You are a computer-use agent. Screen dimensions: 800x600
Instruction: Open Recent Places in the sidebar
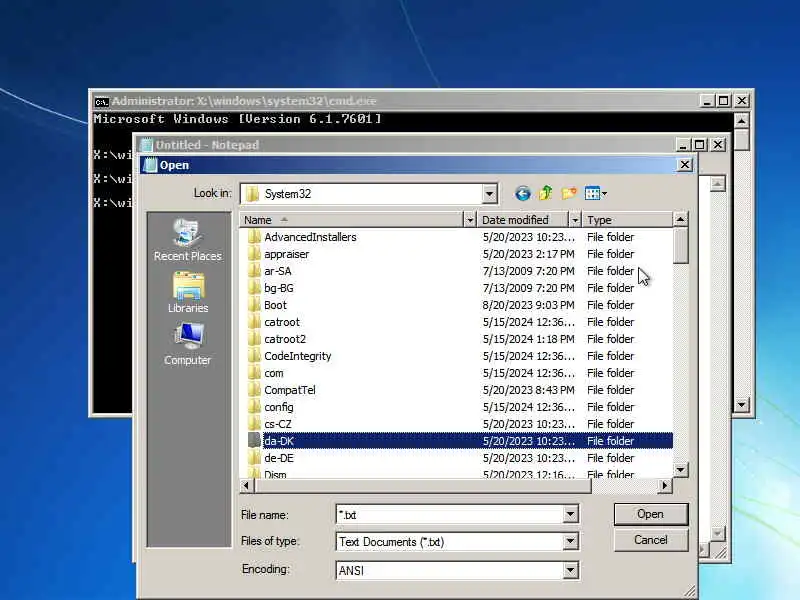point(188,240)
